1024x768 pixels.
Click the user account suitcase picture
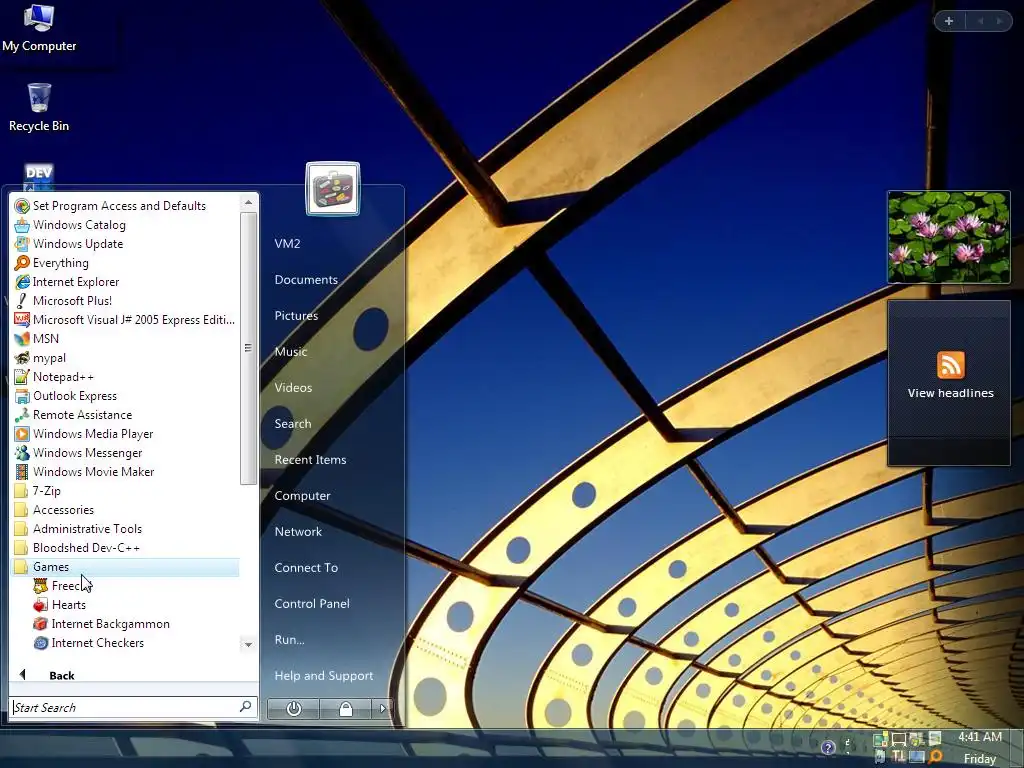tap(332, 189)
